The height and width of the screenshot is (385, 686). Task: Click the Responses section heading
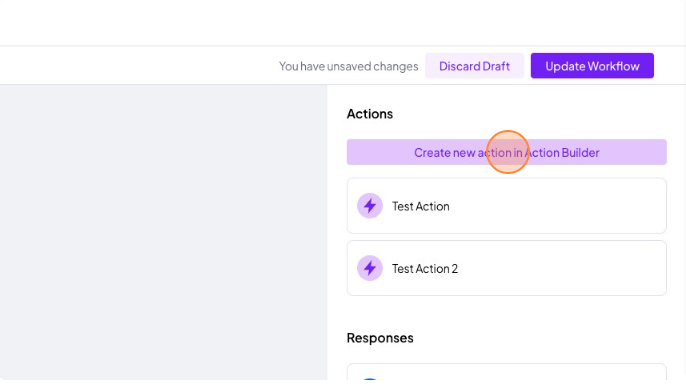pyautogui.click(x=380, y=338)
